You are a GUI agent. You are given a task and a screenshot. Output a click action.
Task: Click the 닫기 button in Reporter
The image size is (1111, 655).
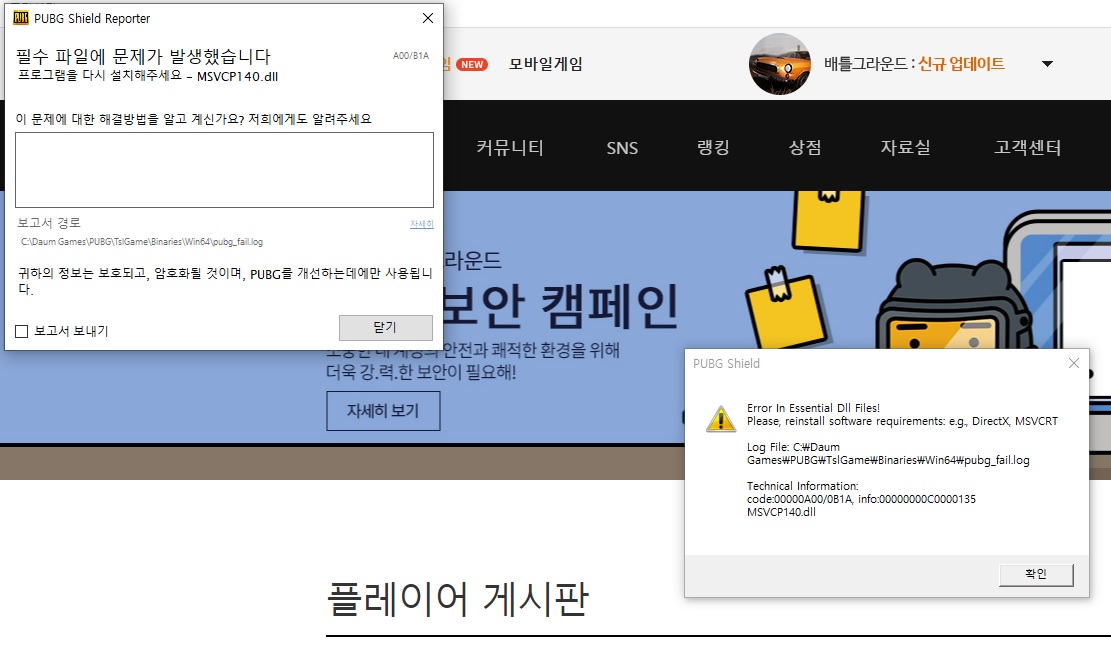tap(385, 328)
